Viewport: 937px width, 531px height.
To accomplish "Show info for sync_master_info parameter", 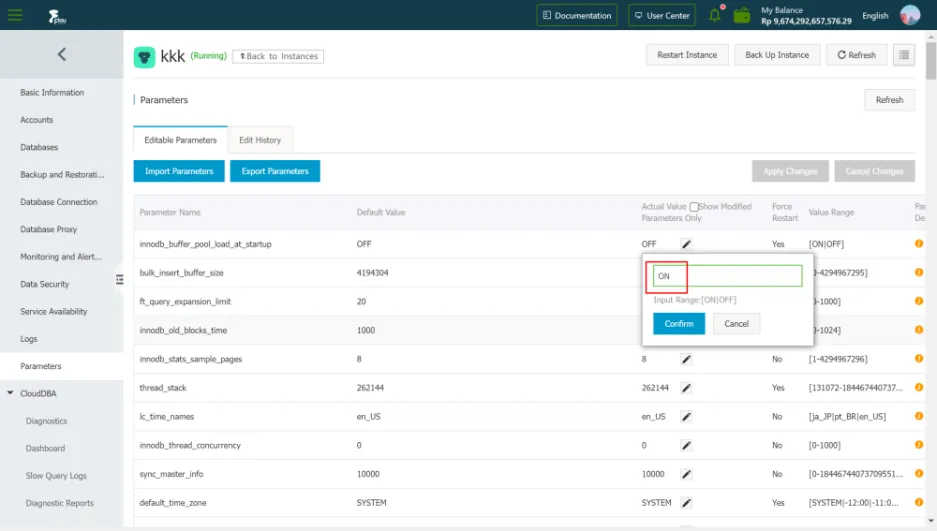I will coord(918,473).
